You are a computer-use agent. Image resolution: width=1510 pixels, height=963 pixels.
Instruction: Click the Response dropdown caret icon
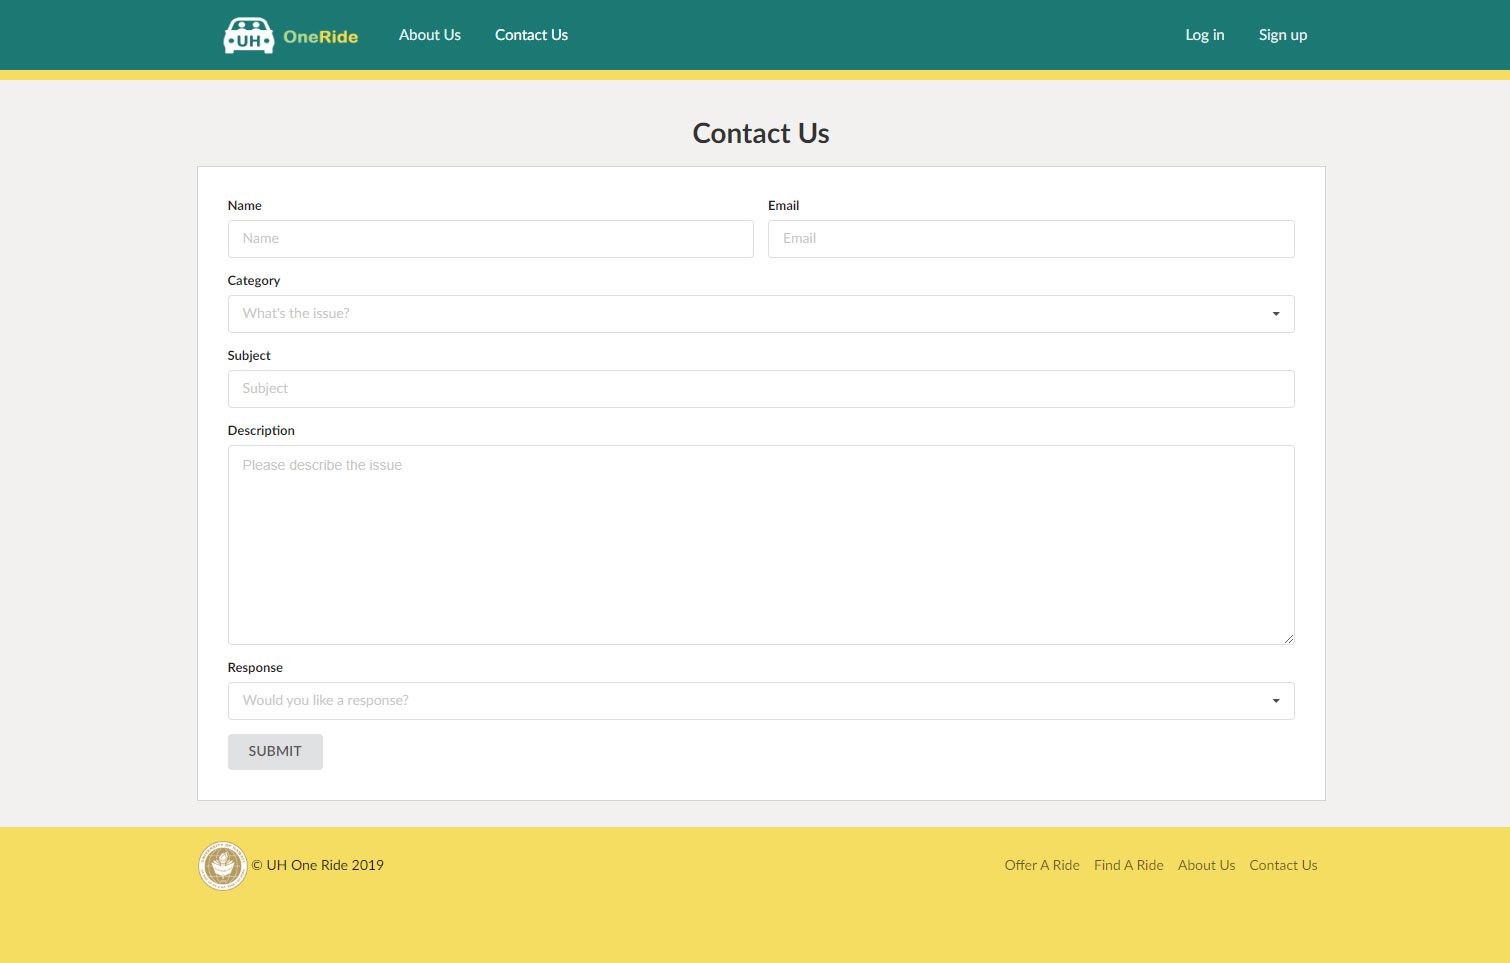[1275, 701]
